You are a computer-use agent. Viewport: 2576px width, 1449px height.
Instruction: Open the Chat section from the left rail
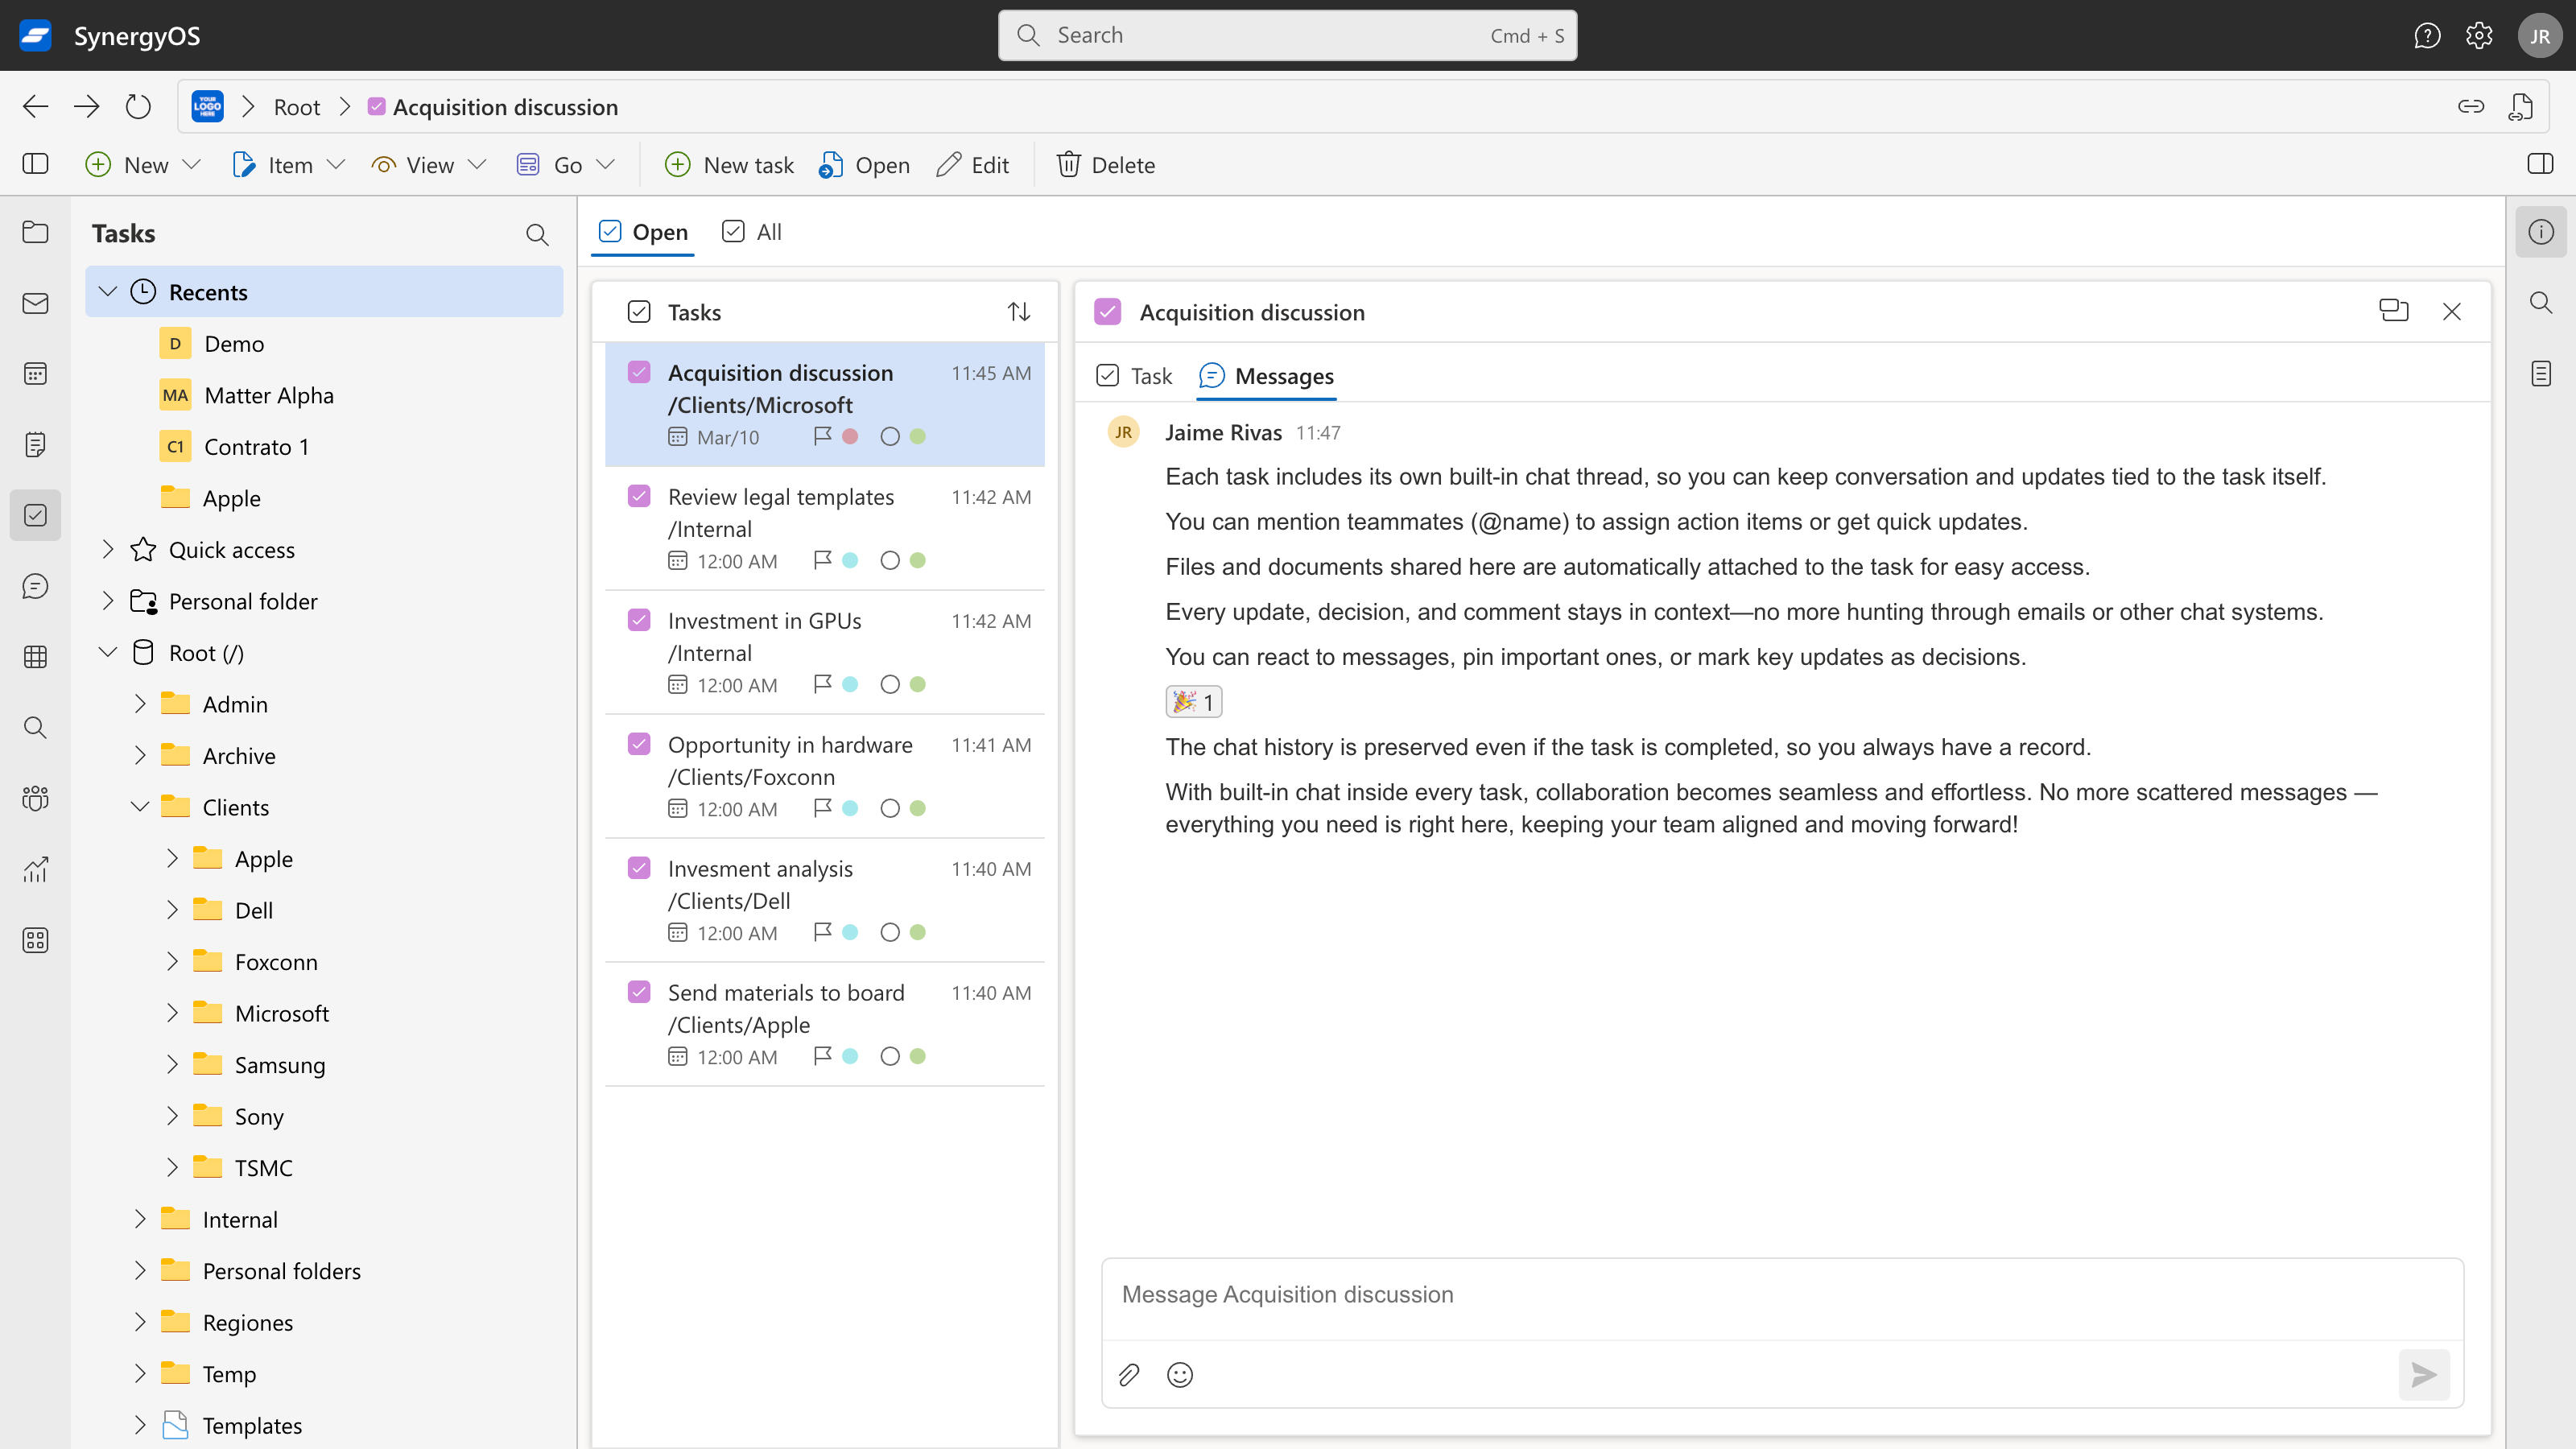[35, 586]
